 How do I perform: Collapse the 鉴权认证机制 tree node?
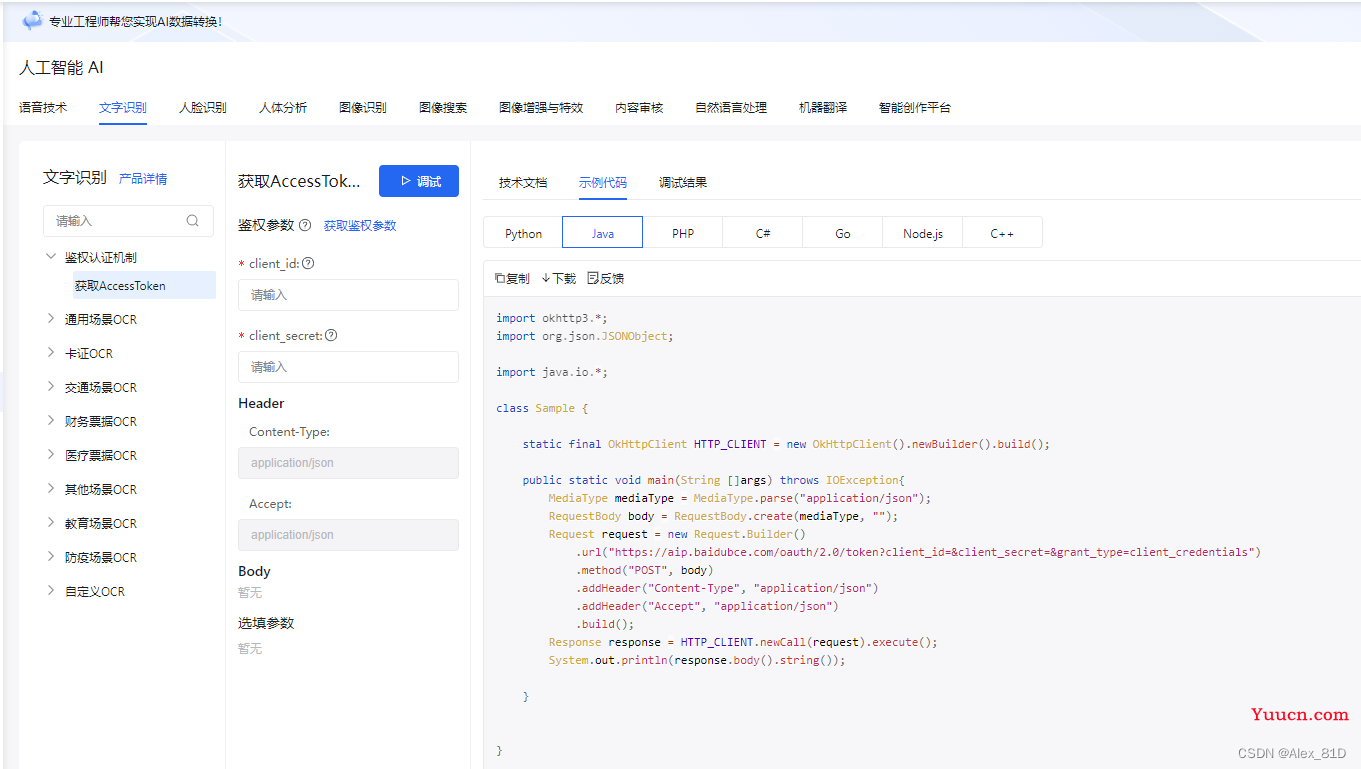51,257
